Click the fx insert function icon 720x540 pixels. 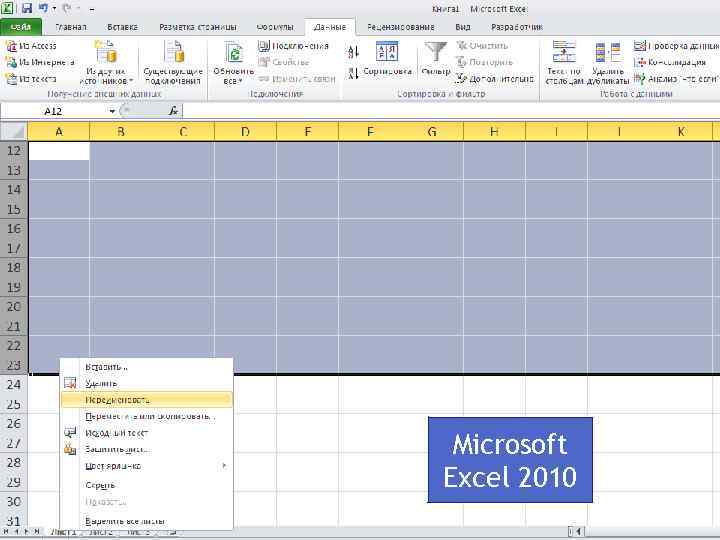[173, 111]
